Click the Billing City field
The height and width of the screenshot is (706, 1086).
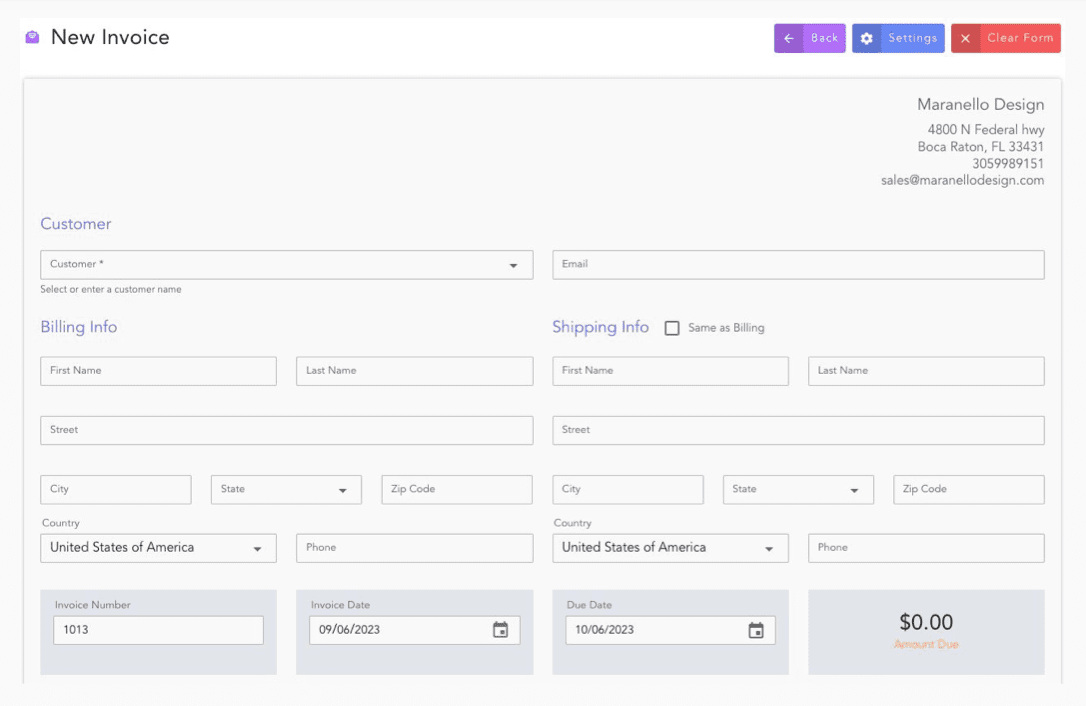point(116,490)
